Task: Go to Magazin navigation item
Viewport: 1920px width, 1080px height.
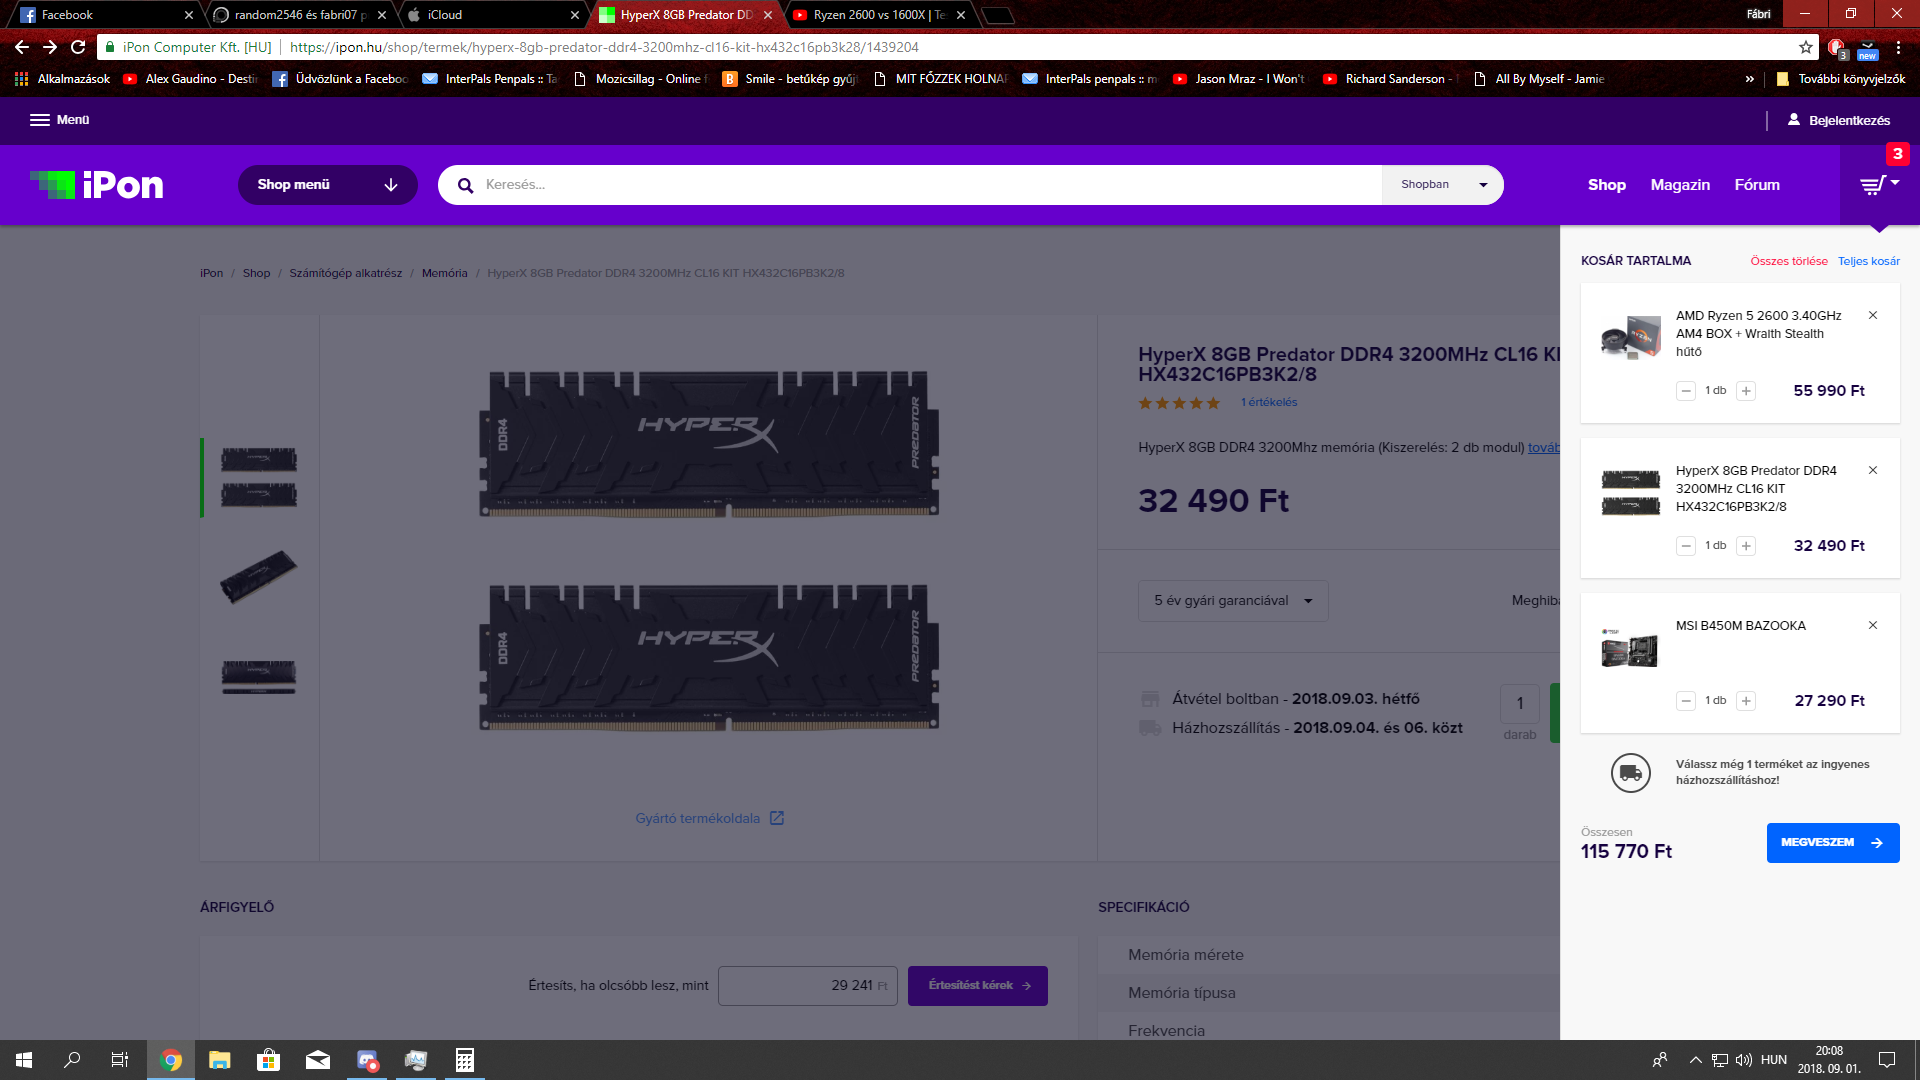Action: click(1680, 185)
